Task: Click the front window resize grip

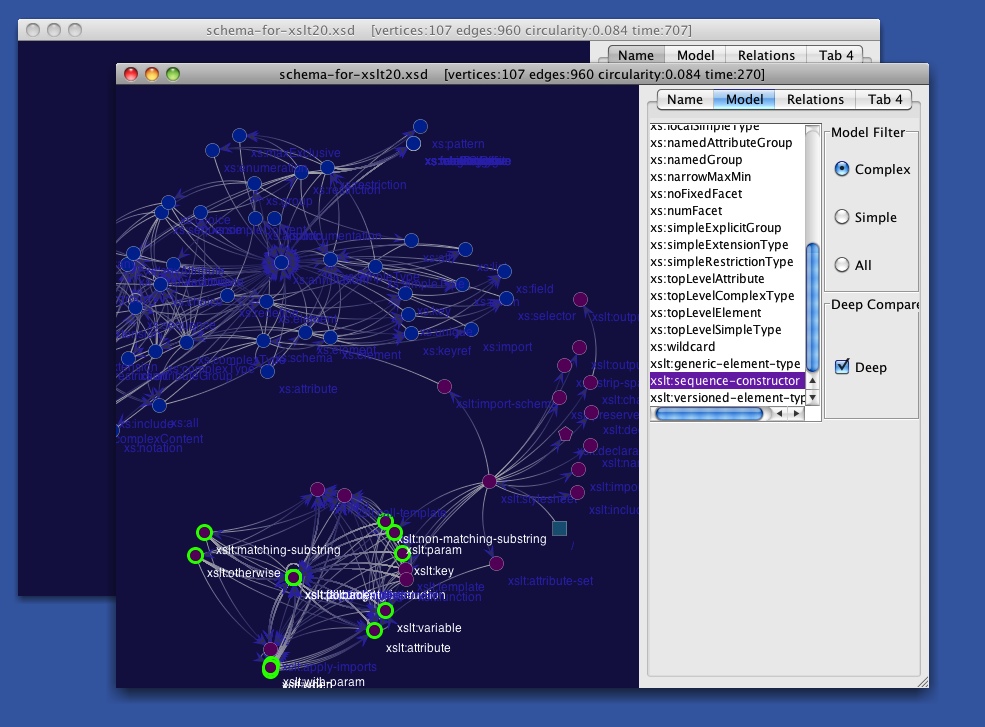Action: (x=922, y=682)
